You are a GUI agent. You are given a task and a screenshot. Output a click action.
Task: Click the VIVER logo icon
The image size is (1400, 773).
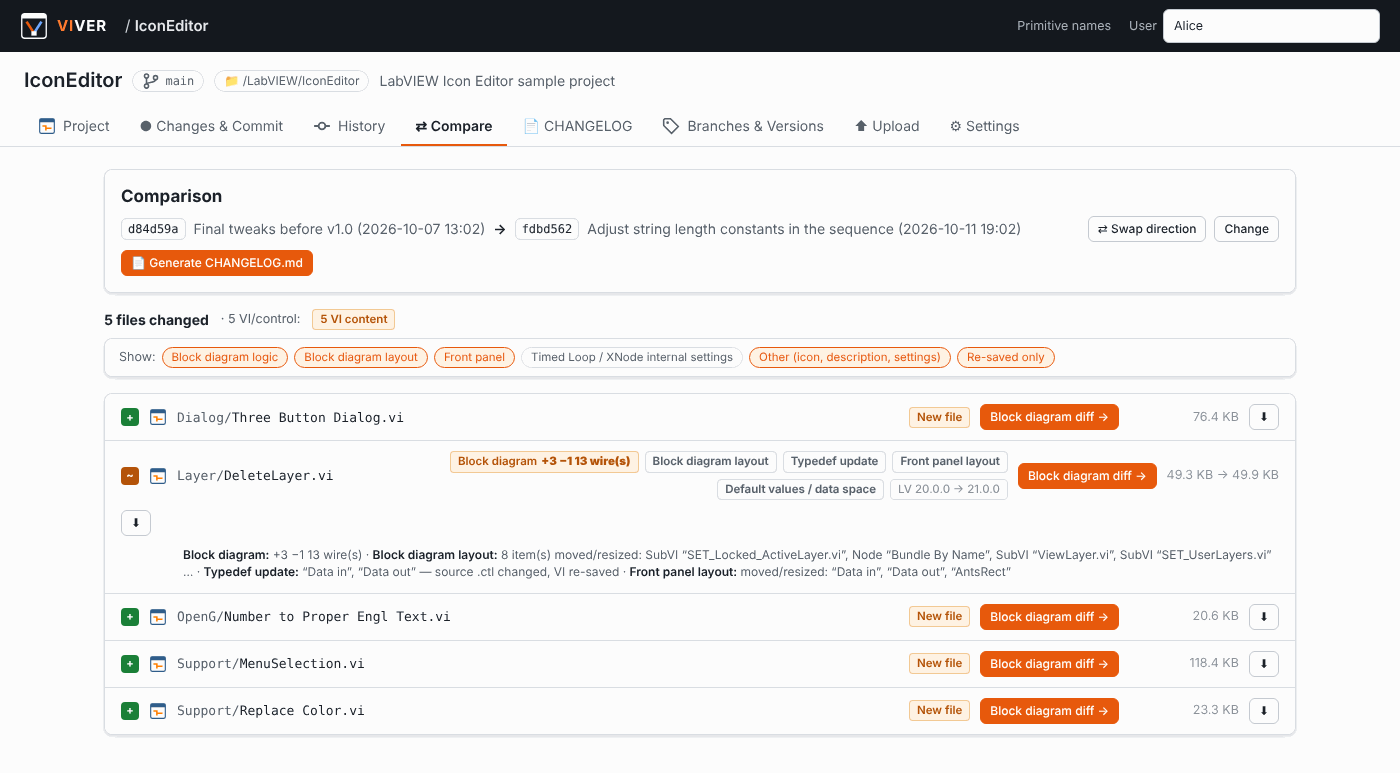pyautogui.click(x=34, y=26)
